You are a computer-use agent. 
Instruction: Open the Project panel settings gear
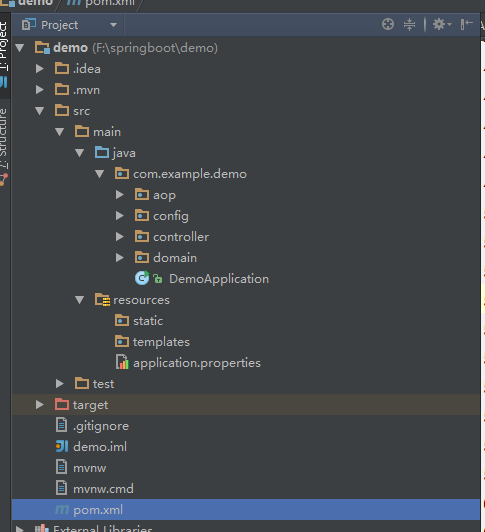tap(441, 24)
